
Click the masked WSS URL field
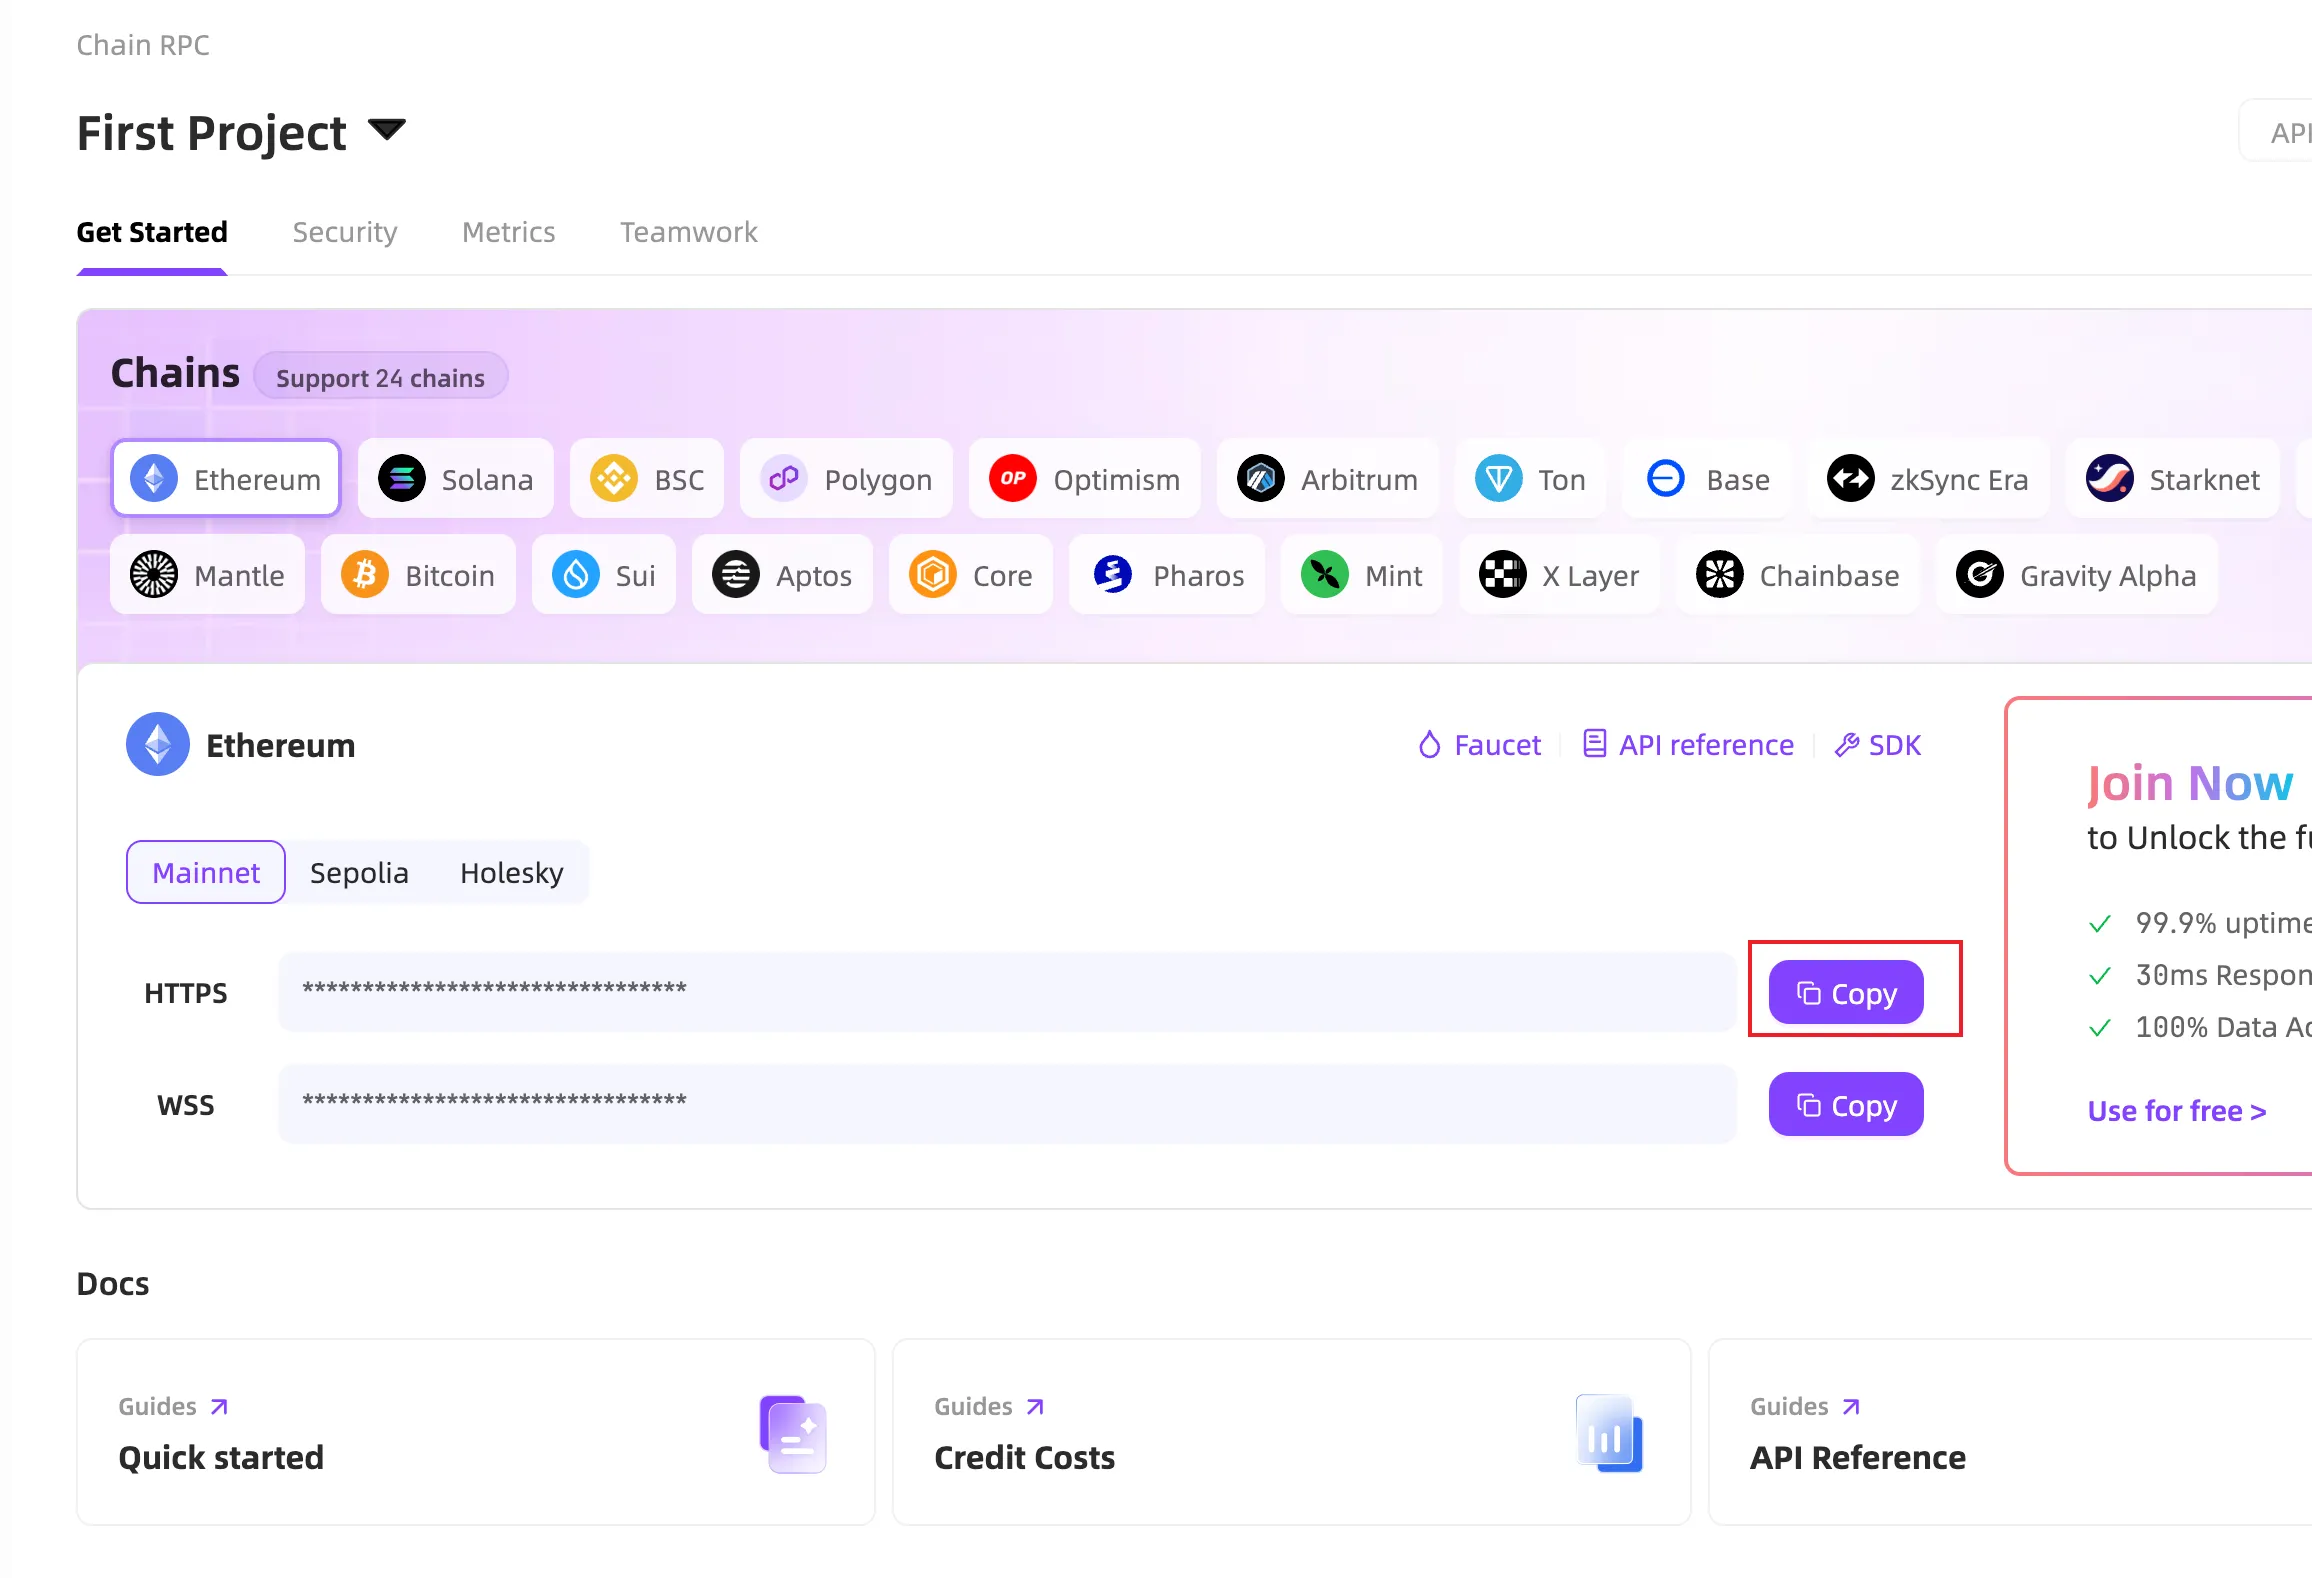(x=1007, y=1104)
